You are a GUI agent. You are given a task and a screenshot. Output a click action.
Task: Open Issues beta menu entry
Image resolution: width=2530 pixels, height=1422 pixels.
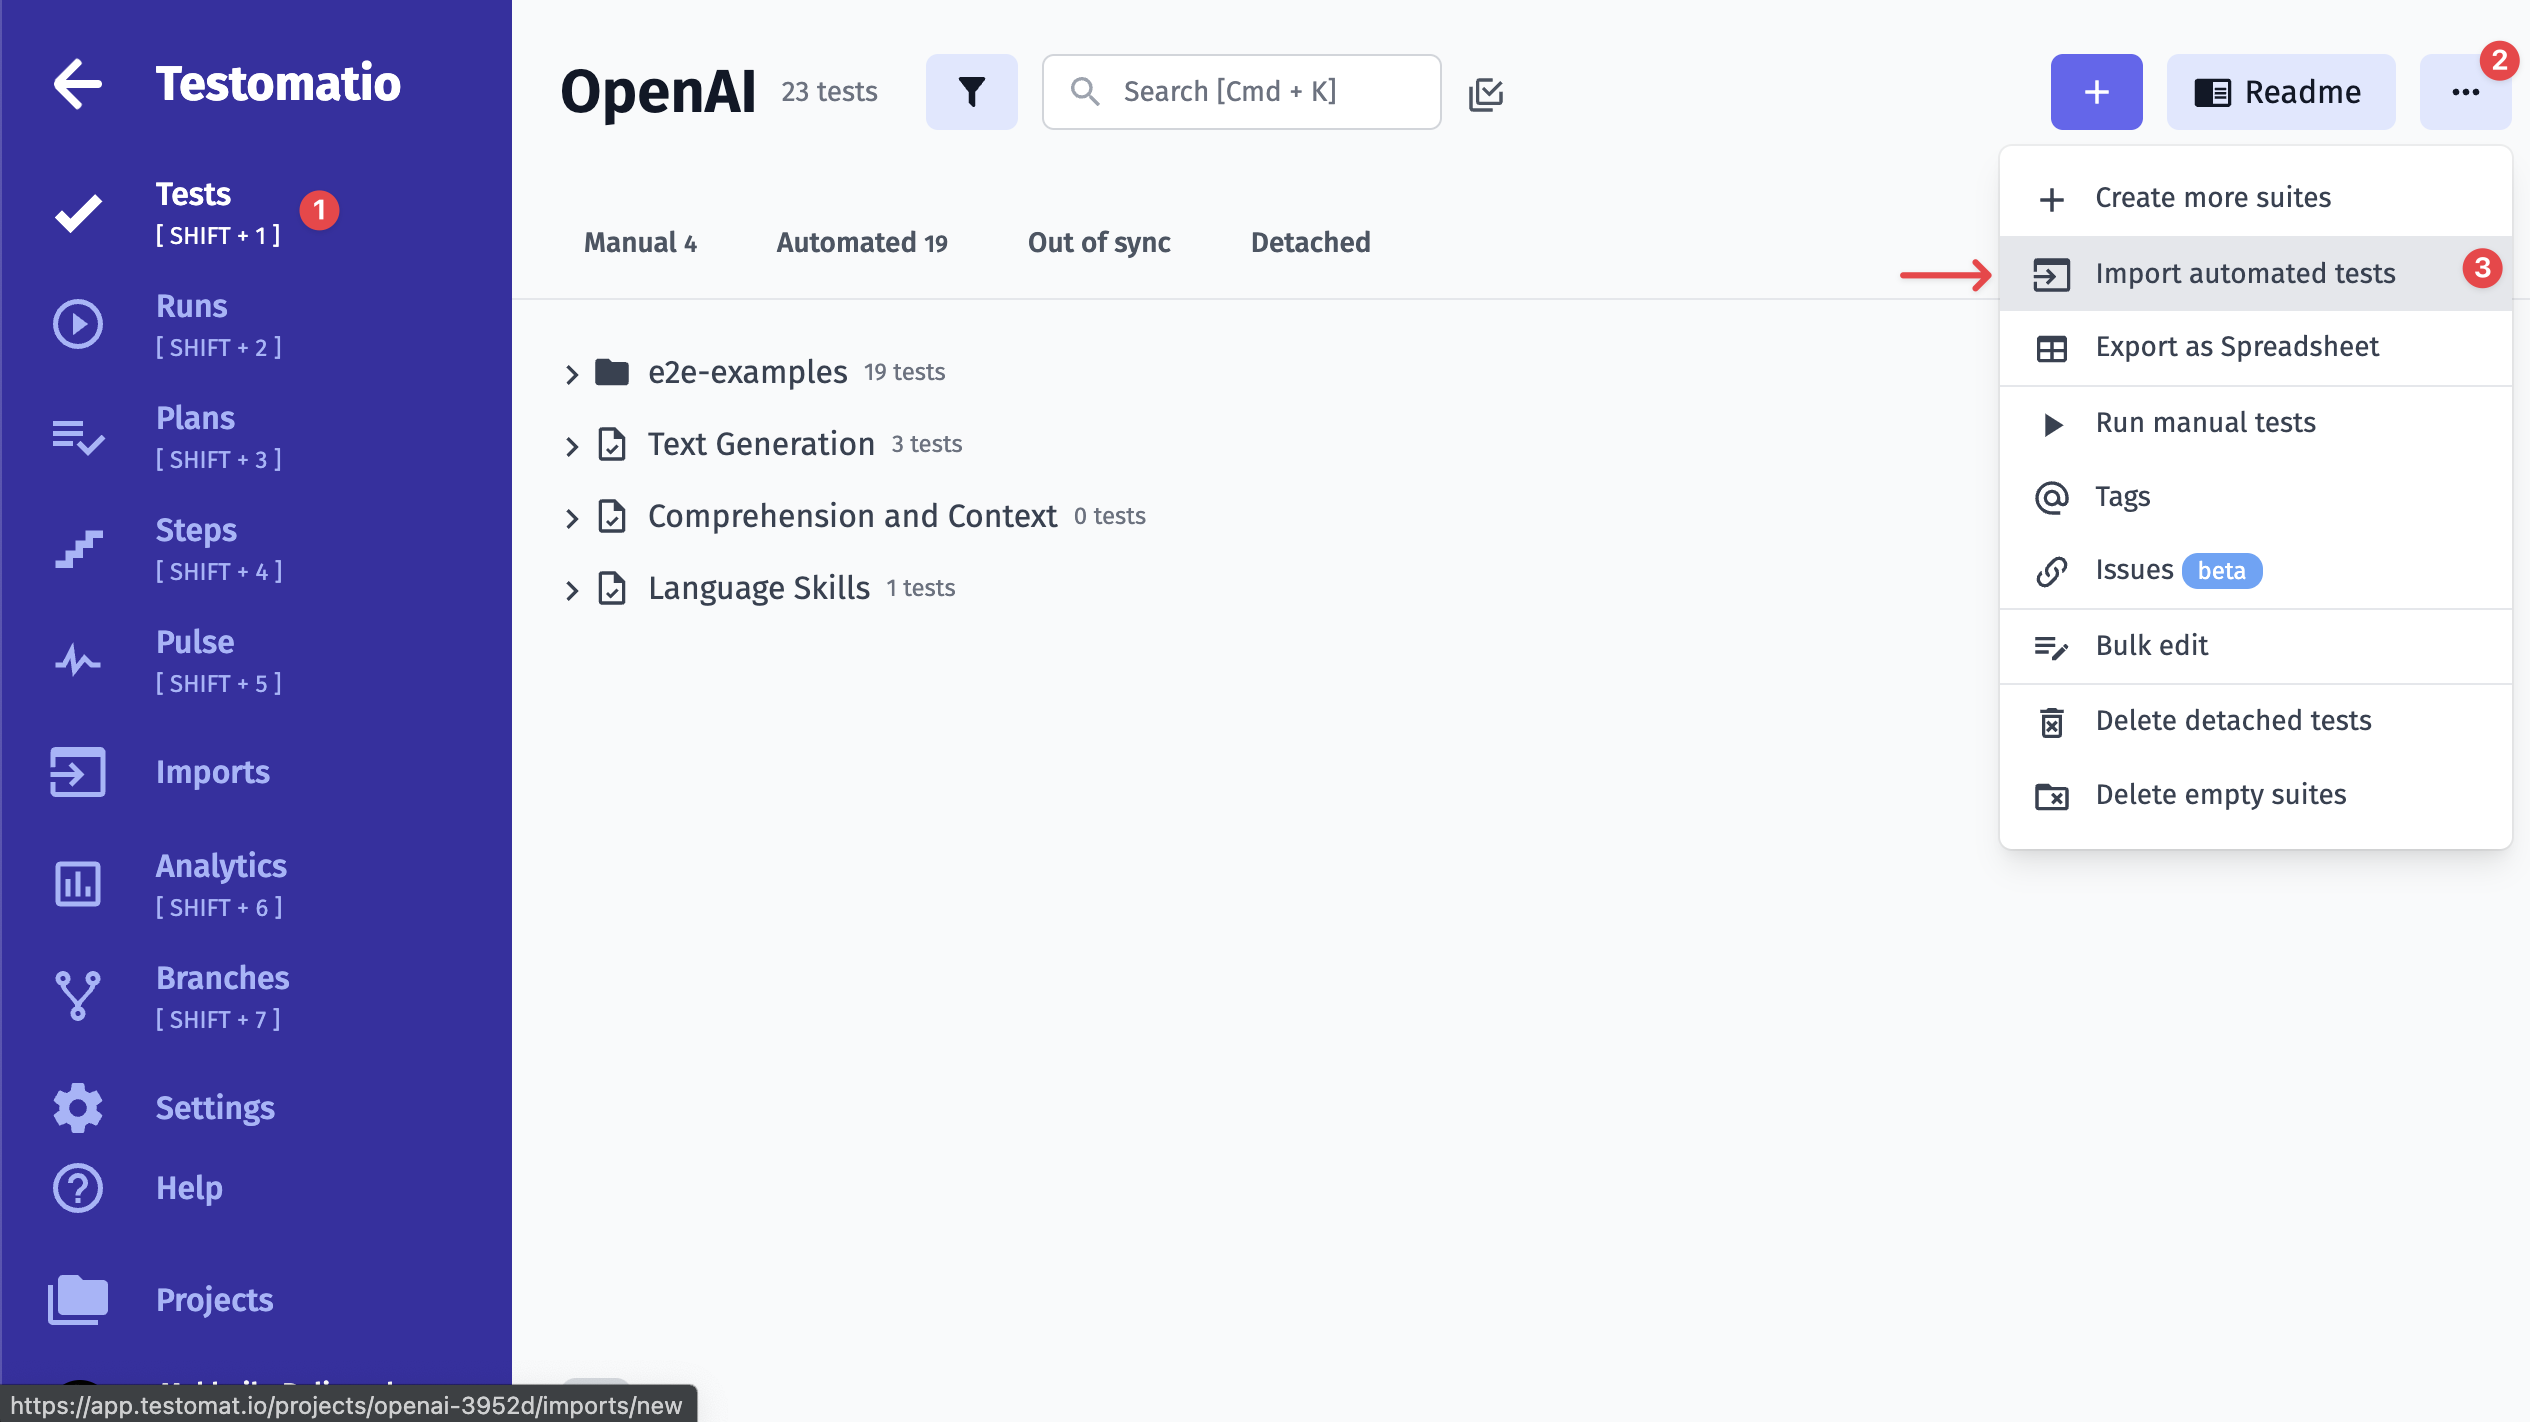pos(2255,570)
